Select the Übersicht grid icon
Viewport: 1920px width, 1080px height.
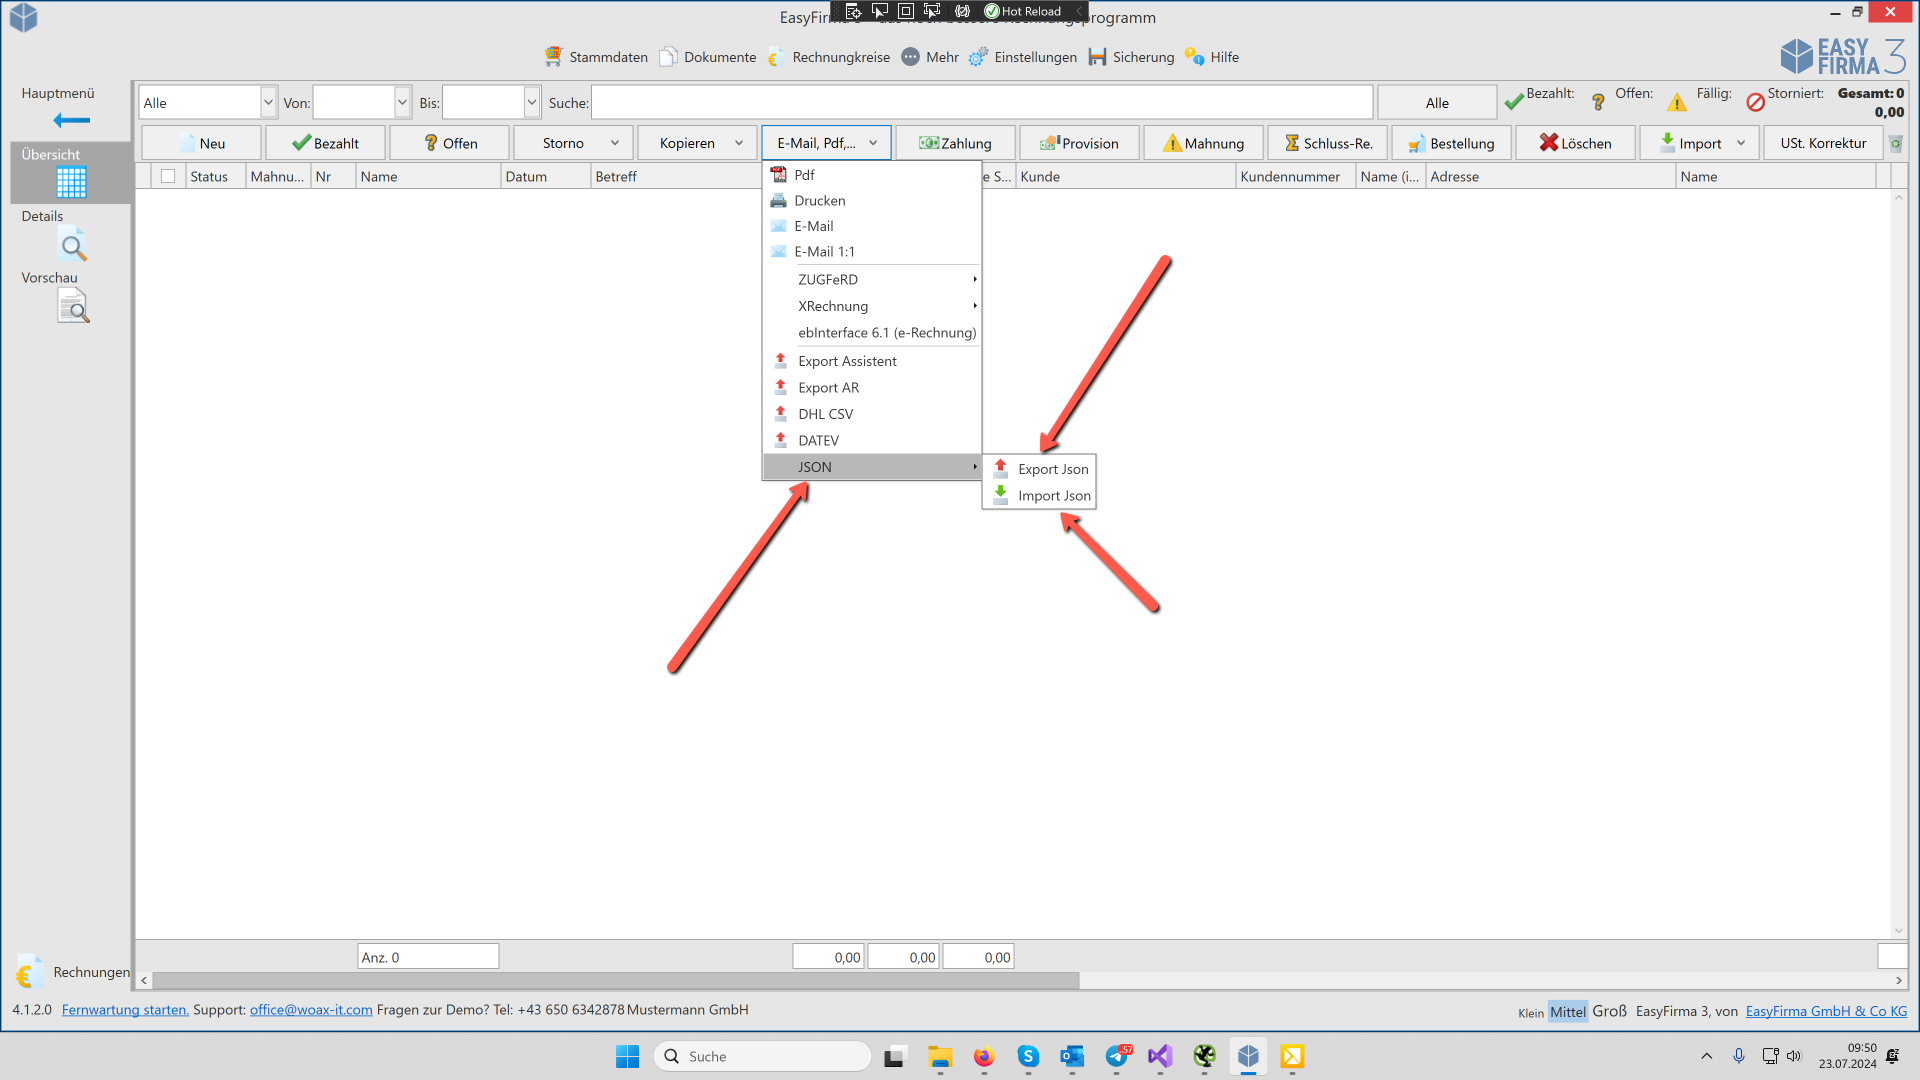coord(71,182)
